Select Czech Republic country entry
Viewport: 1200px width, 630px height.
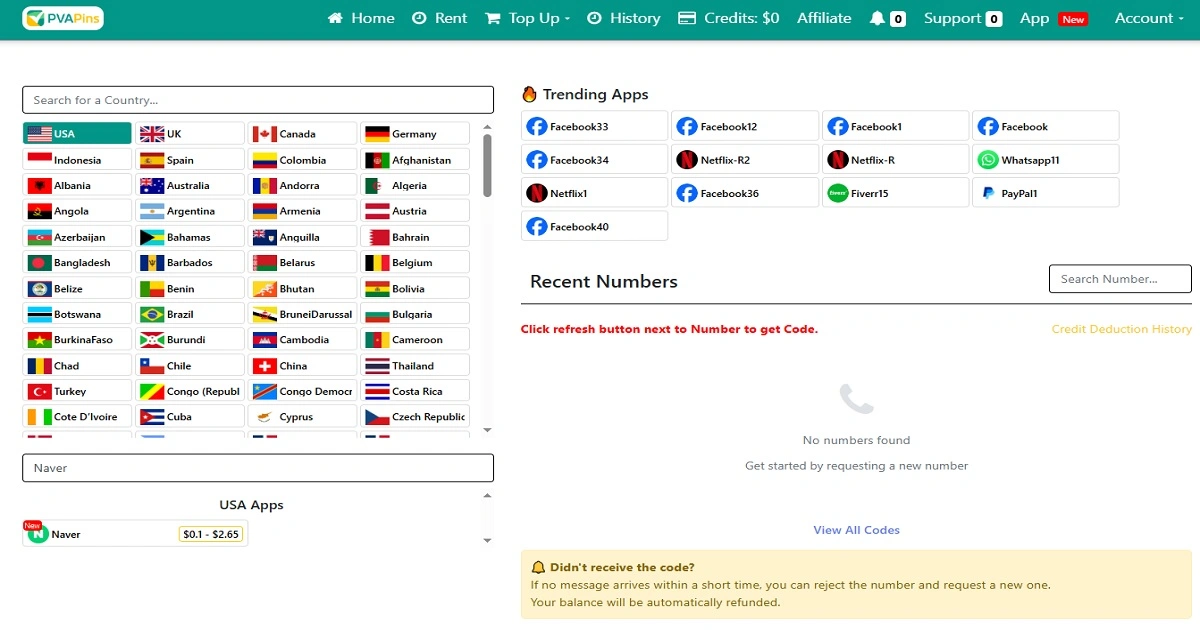pos(415,417)
